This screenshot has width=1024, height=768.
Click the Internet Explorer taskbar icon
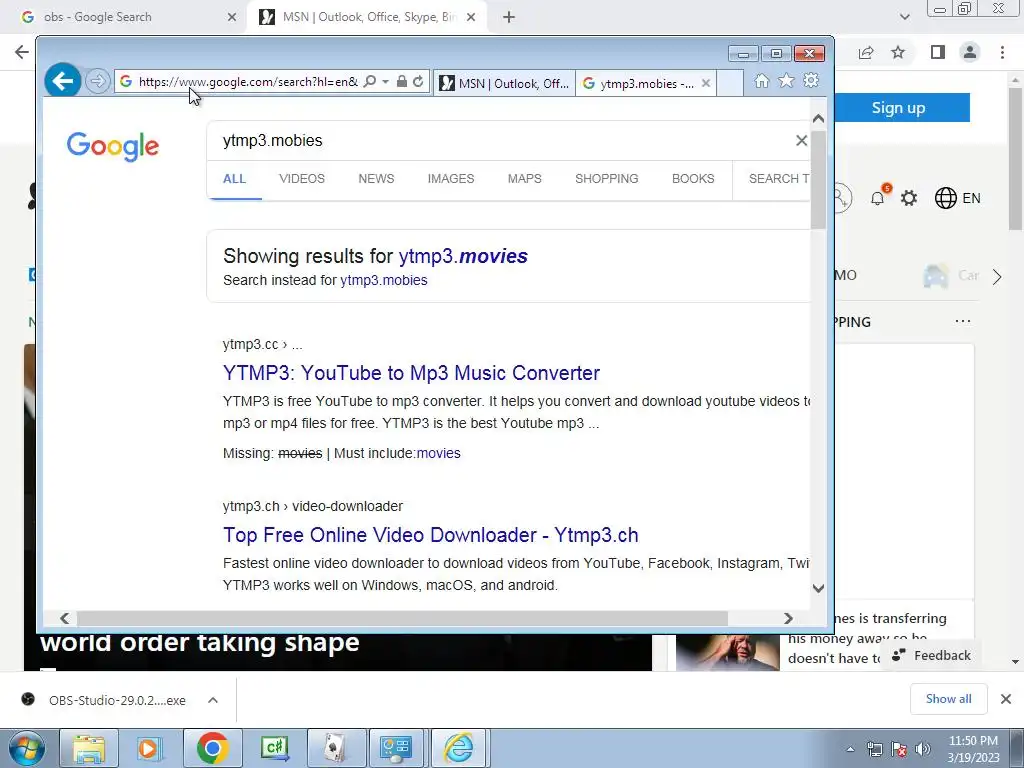point(459,748)
